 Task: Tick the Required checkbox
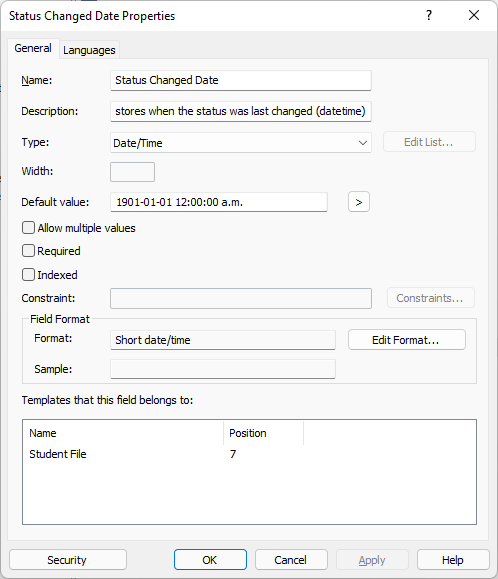tap(28, 251)
